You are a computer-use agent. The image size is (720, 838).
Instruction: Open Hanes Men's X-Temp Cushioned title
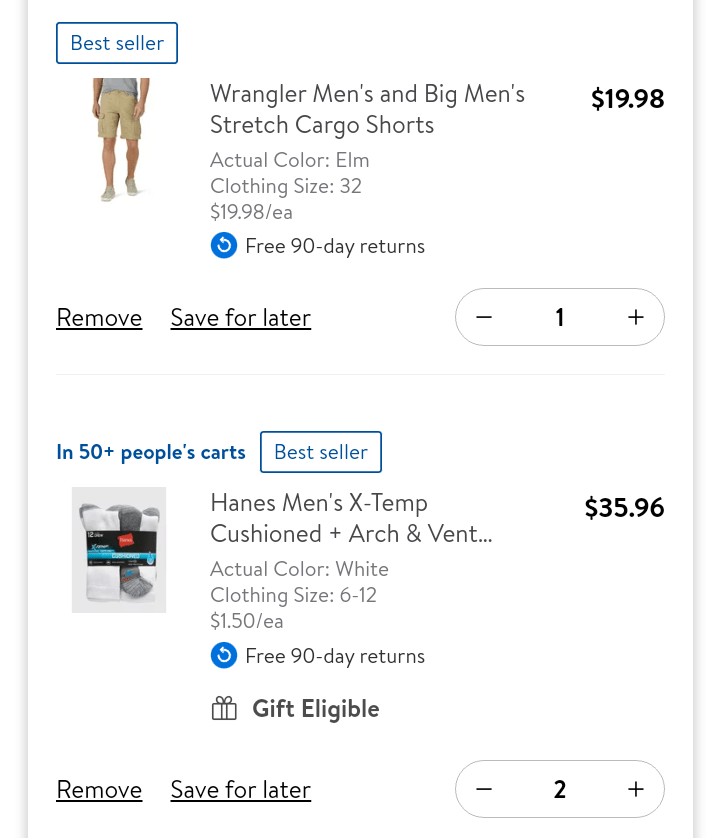pos(350,518)
